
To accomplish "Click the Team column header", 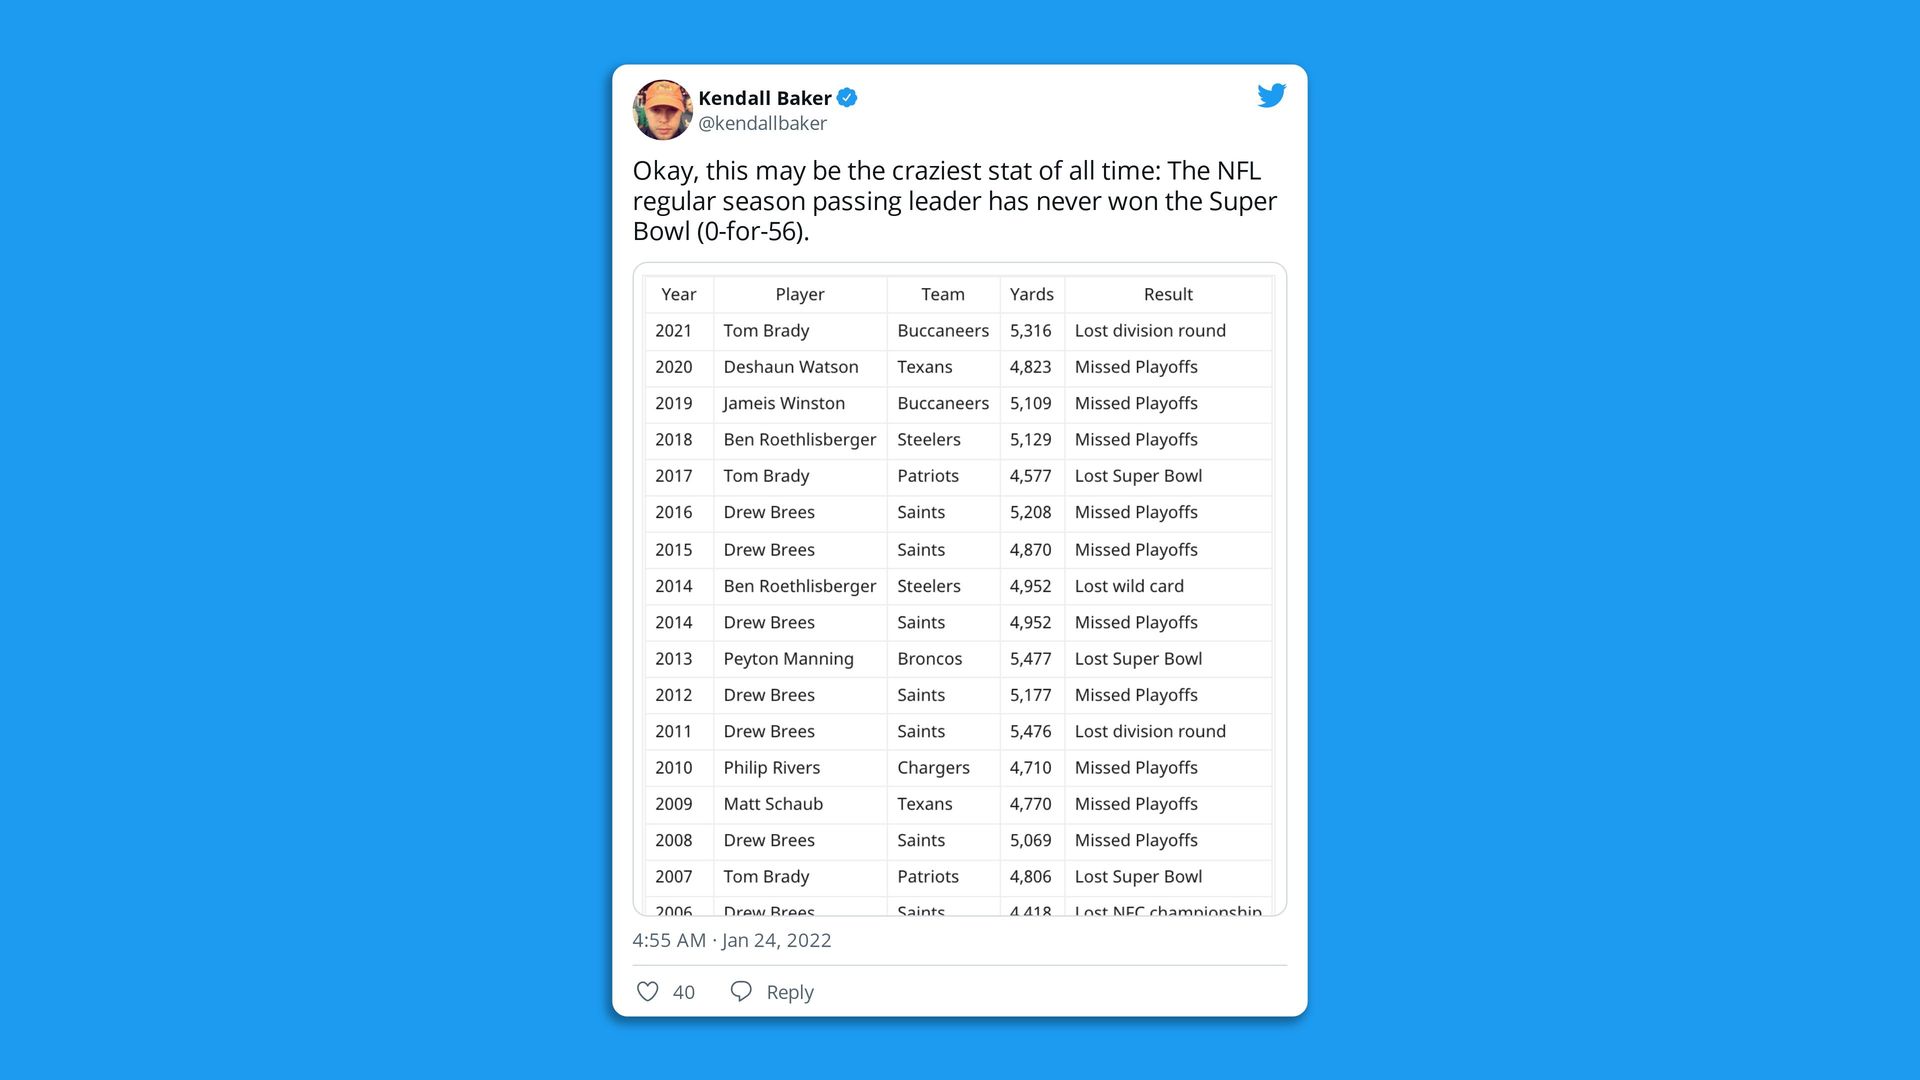I will click(943, 294).
